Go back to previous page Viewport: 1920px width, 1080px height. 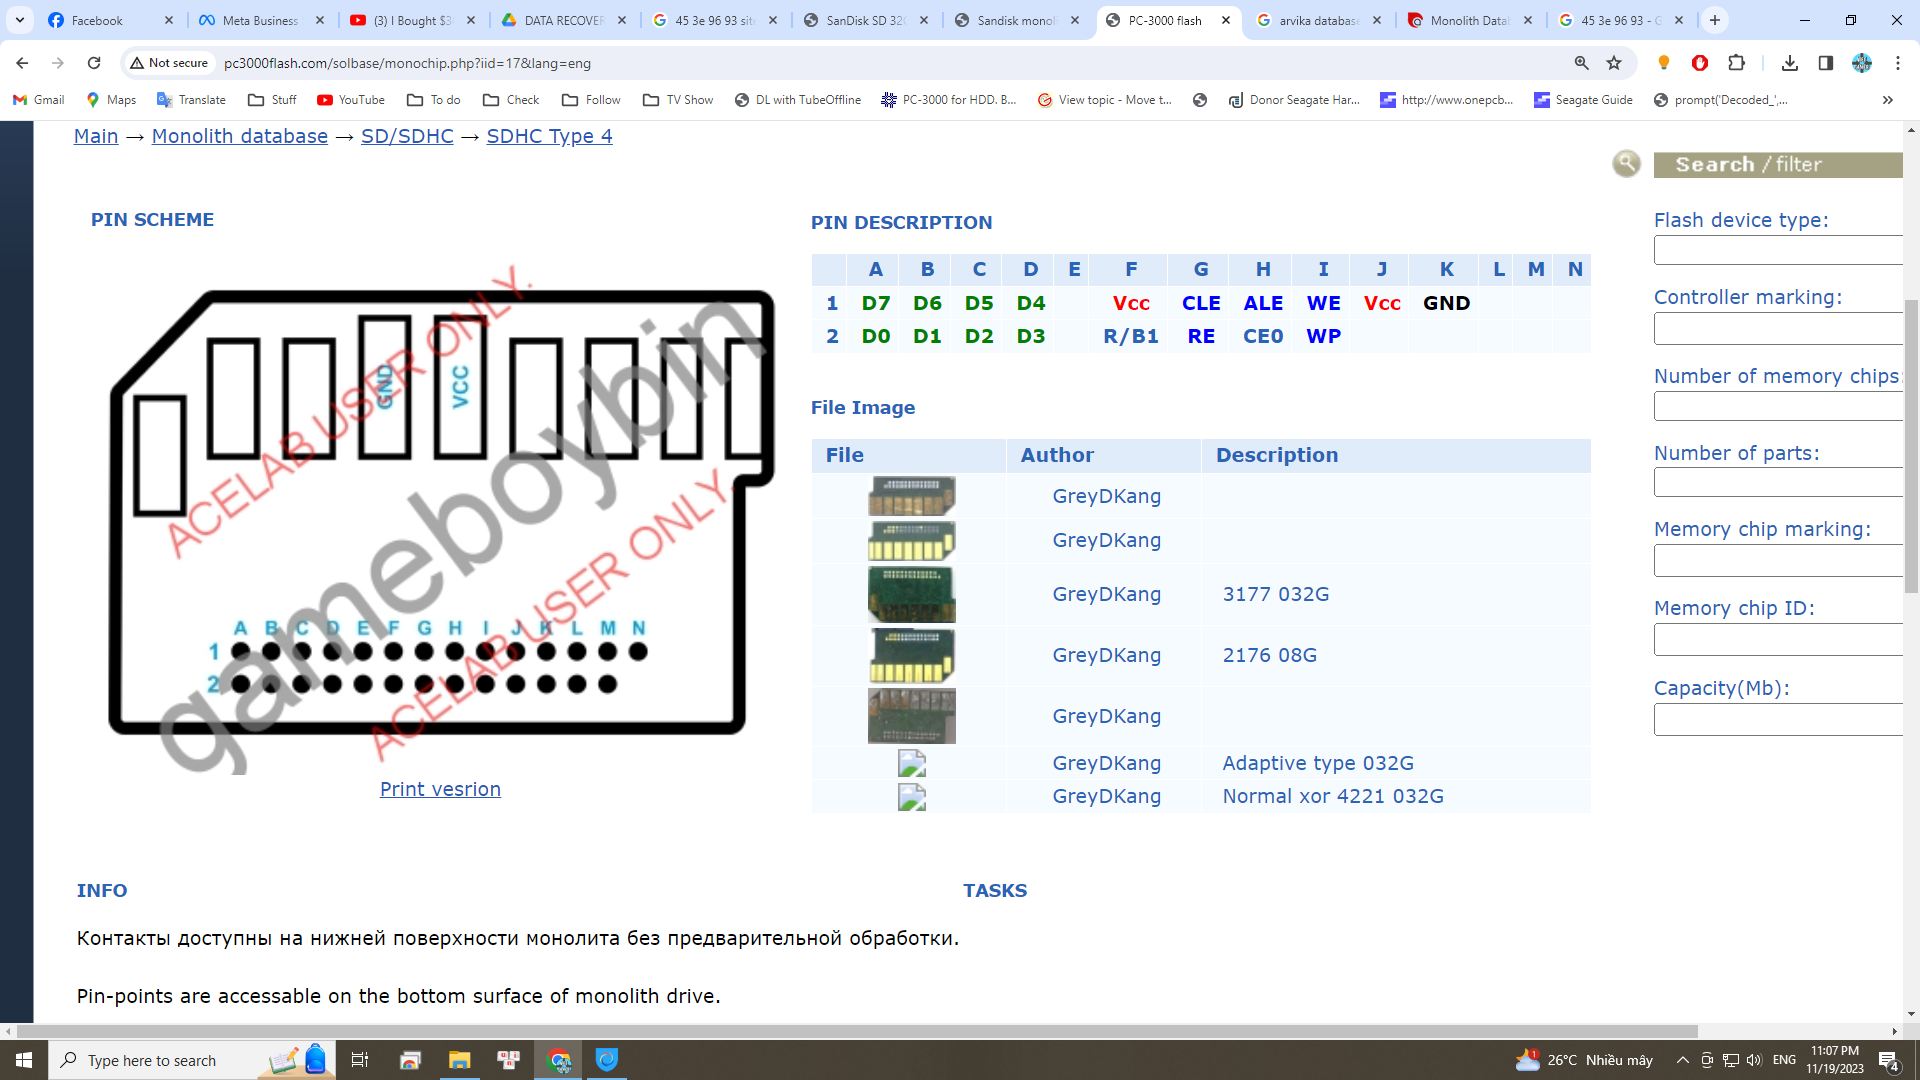coord(22,63)
